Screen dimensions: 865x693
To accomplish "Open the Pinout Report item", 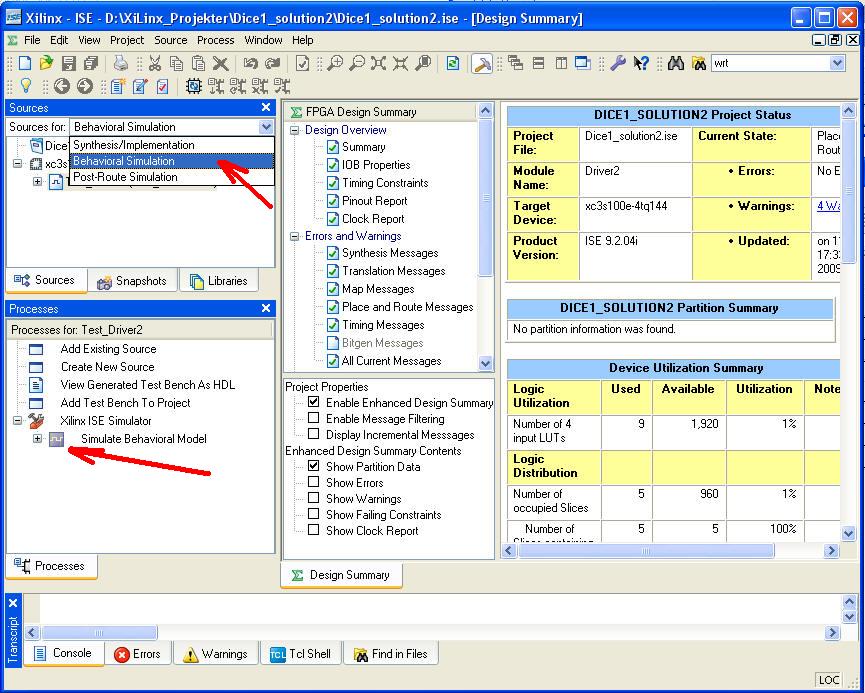I will pos(375,201).
